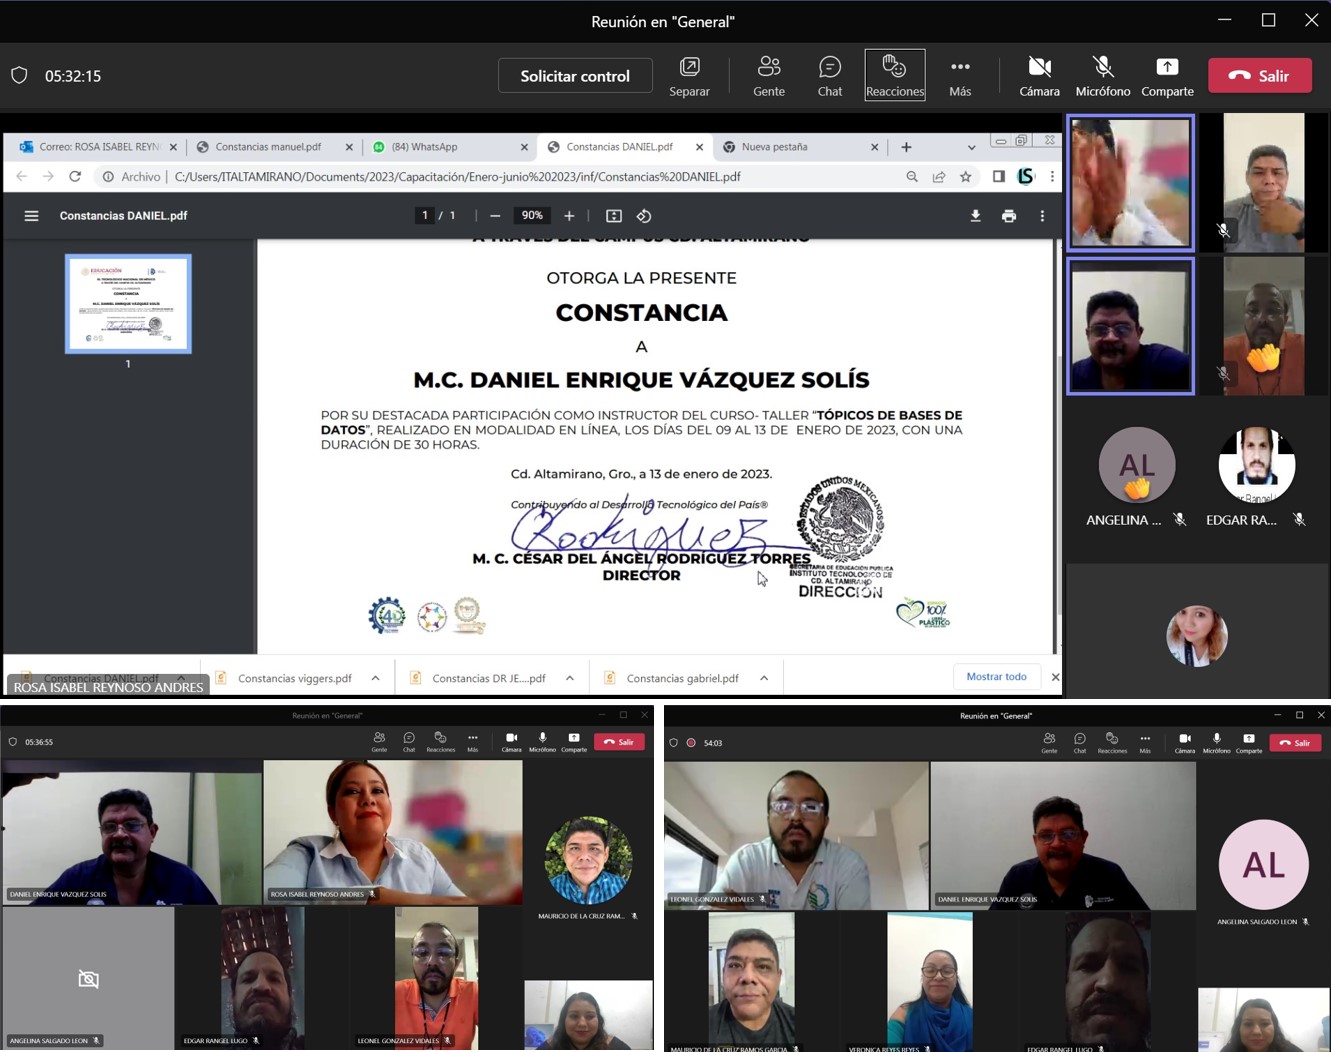This screenshot has height=1052, width=1331.
Task: Switch to Nueva pestaña browser tab
Action: [x=798, y=147]
